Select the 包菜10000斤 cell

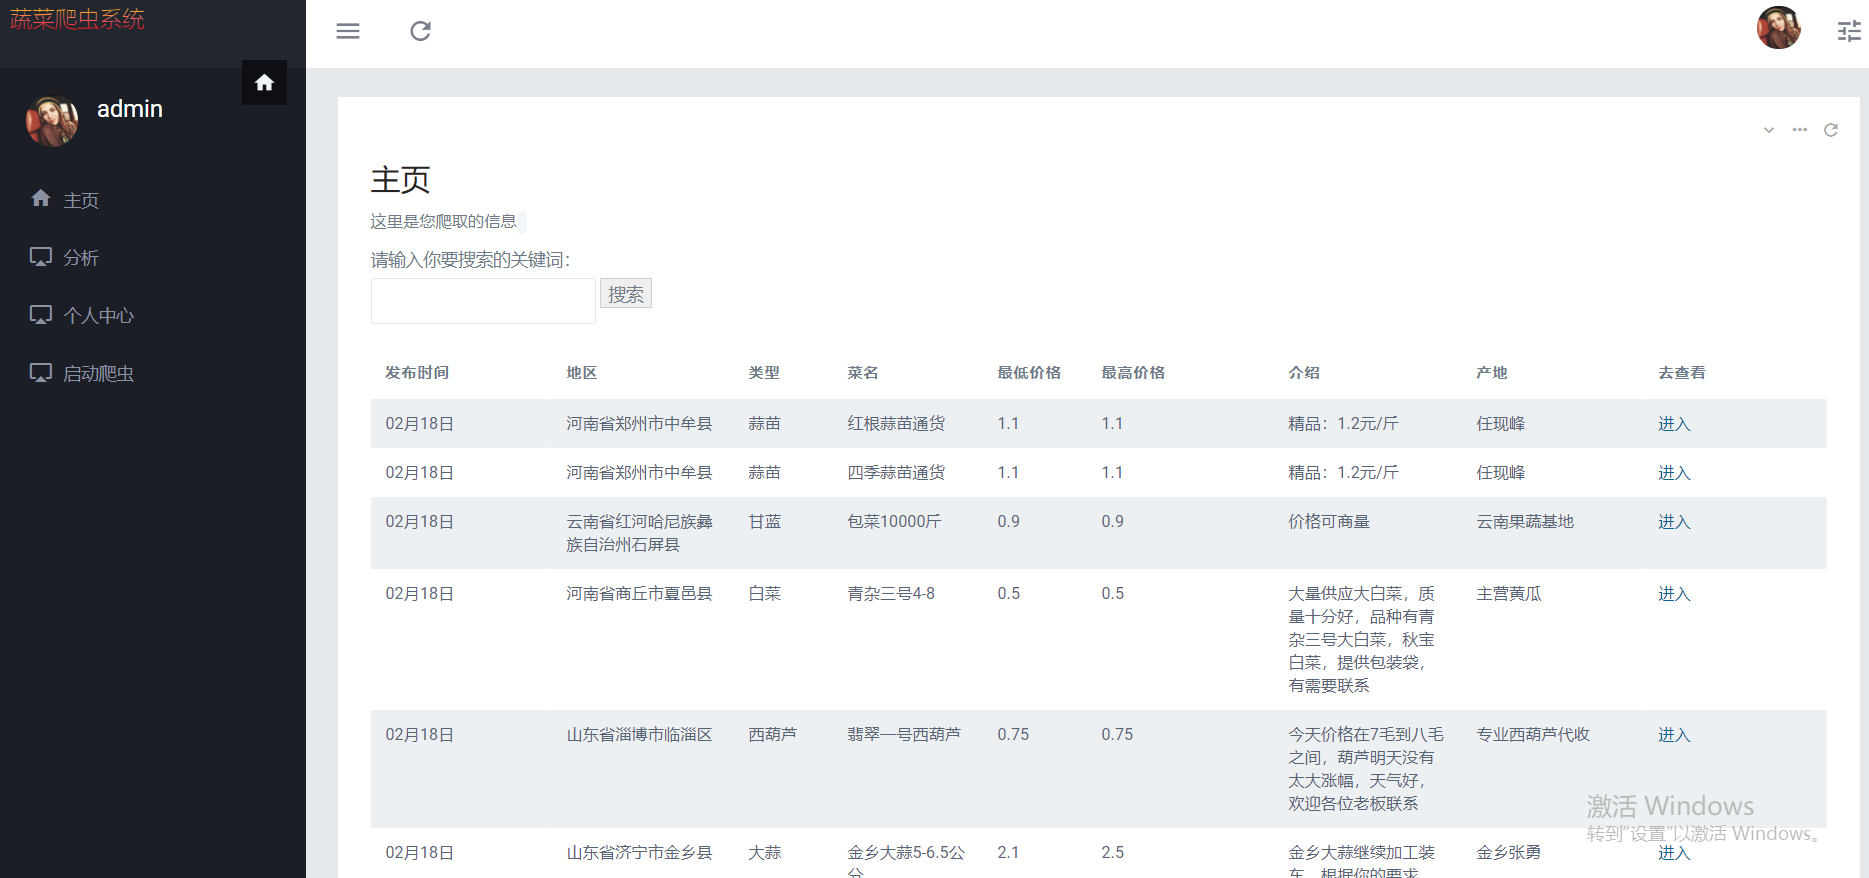click(x=894, y=522)
